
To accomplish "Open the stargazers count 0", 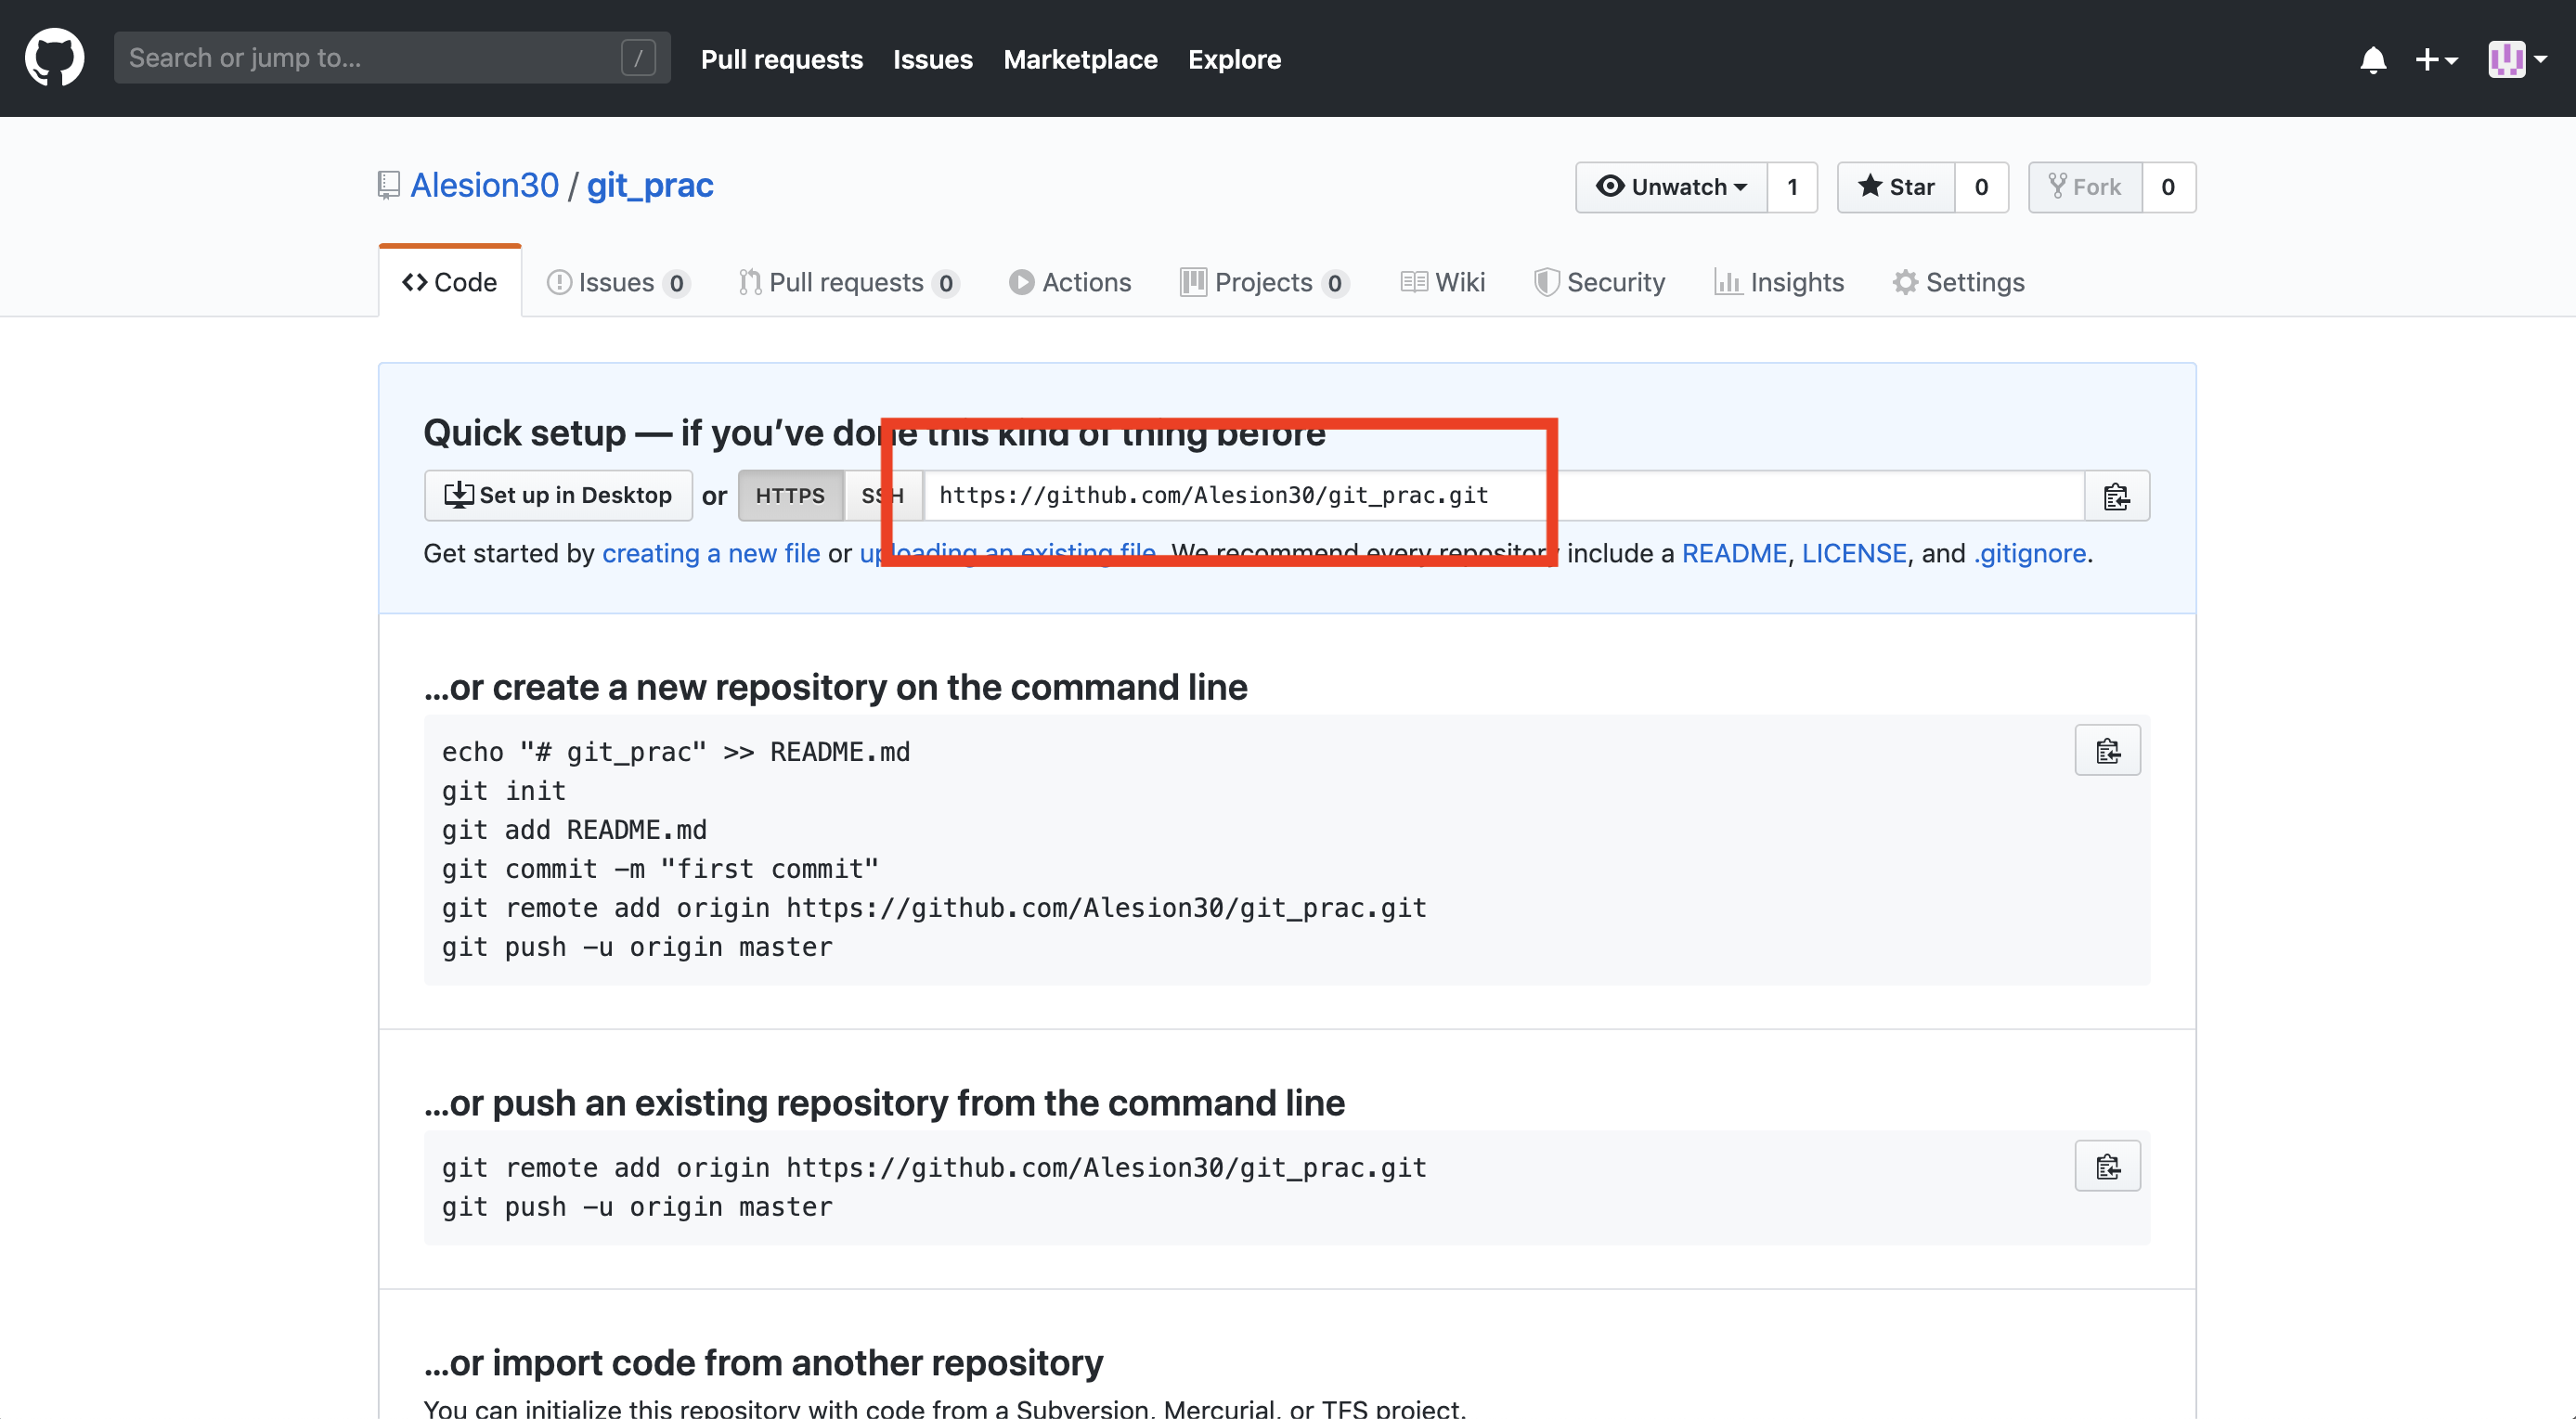I will 1981,187.
